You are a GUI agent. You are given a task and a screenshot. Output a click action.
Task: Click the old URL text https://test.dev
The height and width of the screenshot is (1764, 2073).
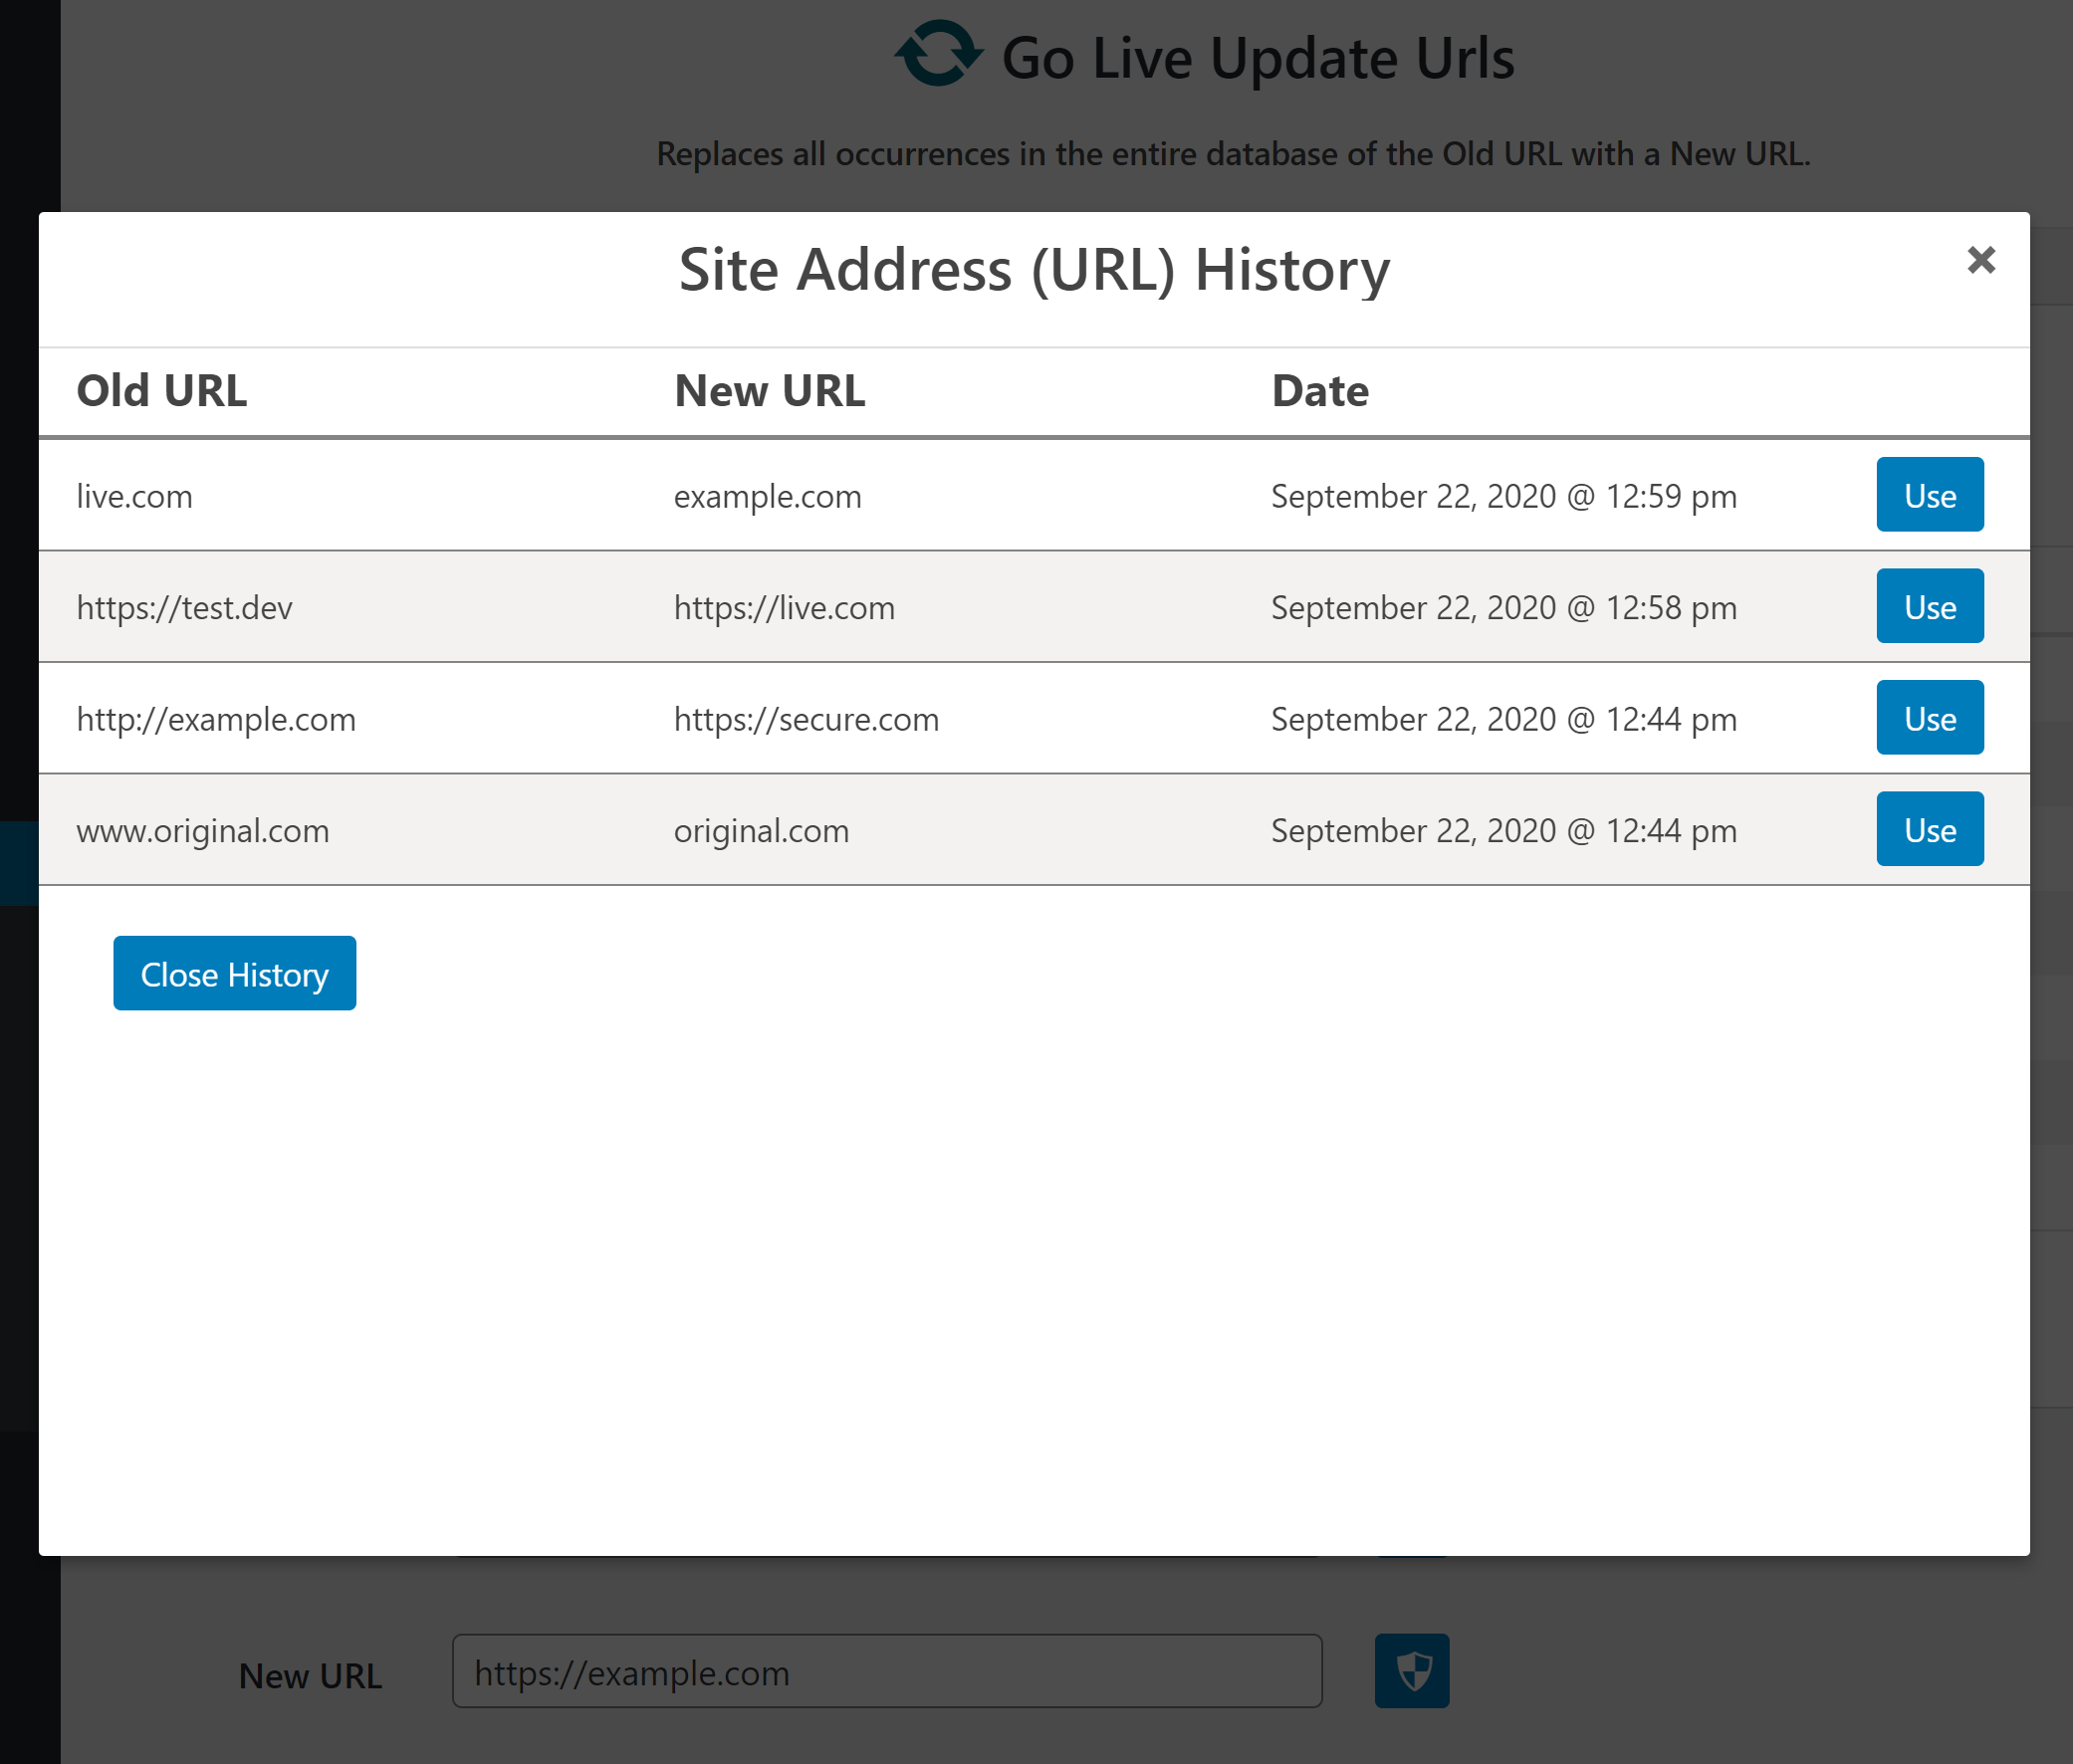(x=183, y=606)
